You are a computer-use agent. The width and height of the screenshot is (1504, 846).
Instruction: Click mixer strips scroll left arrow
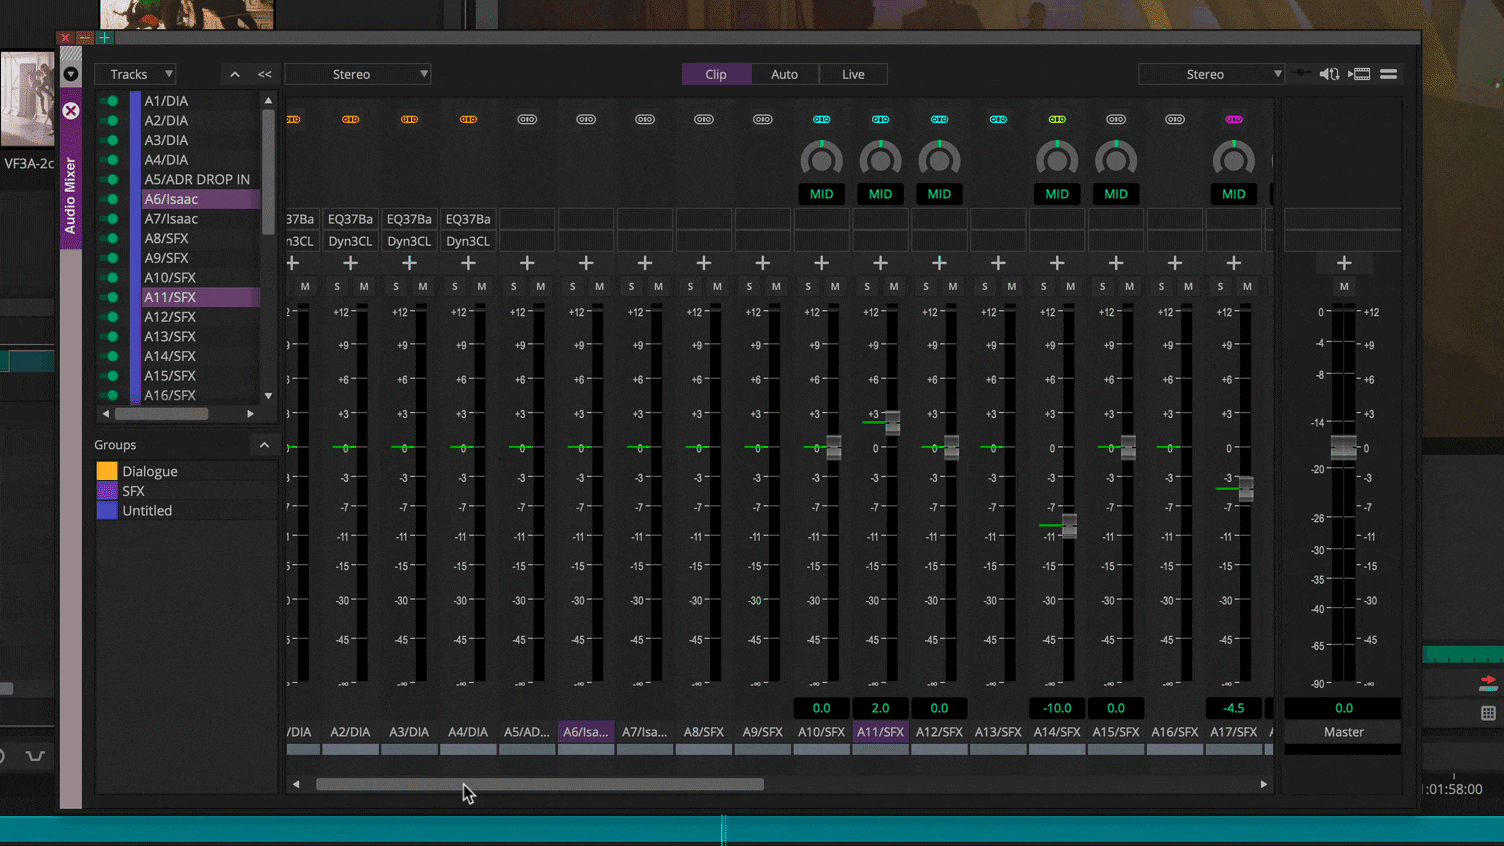point(296,785)
